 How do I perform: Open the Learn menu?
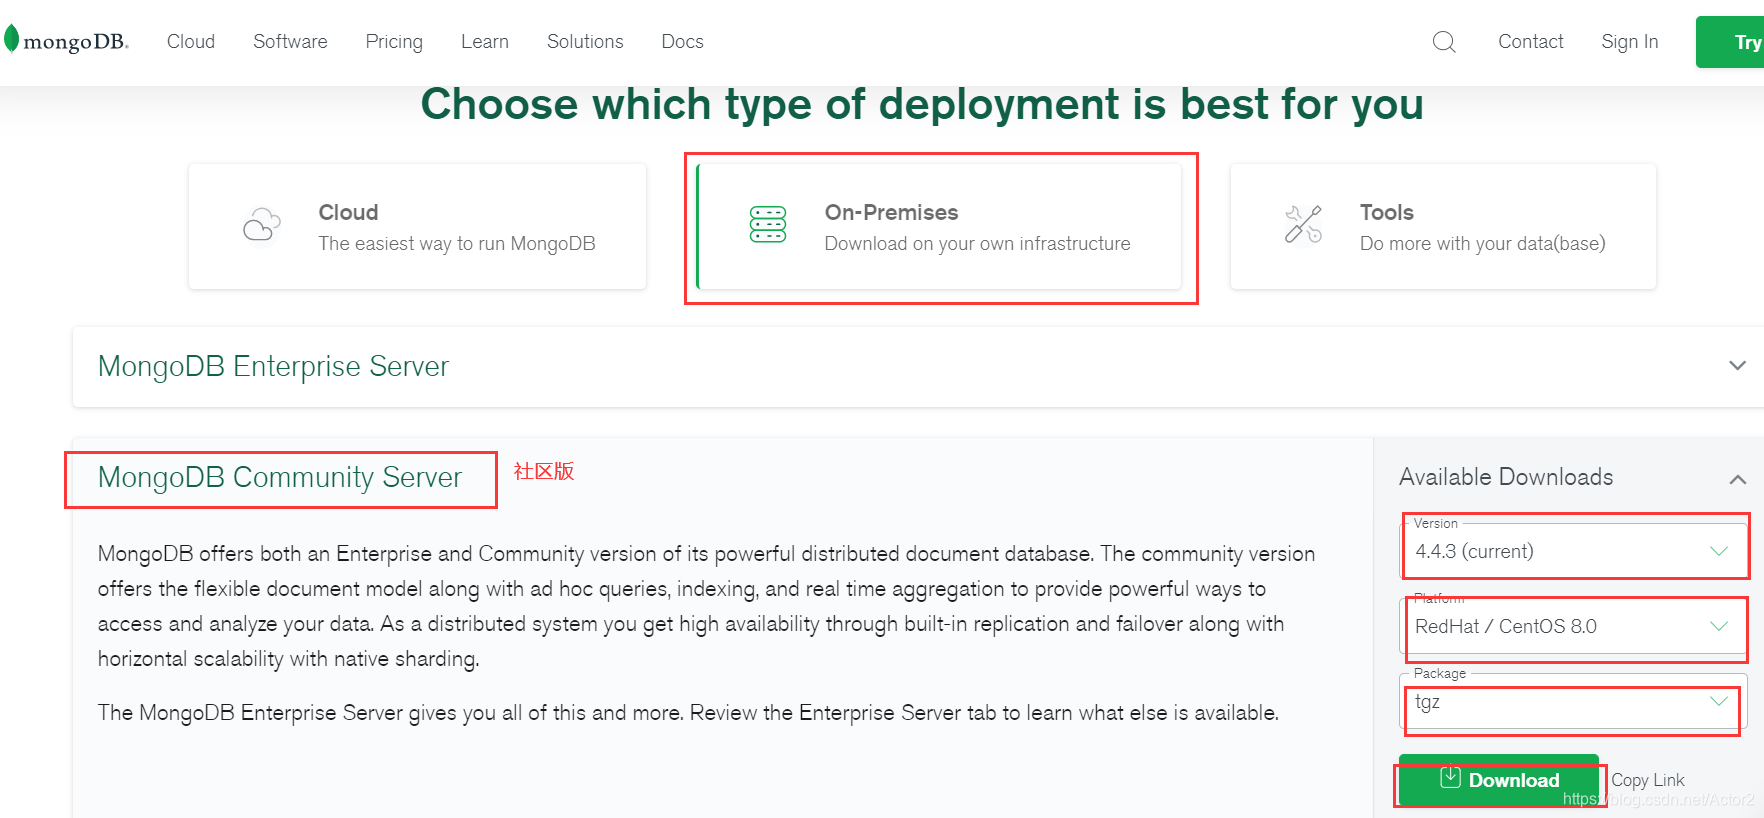click(x=485, y=42)
